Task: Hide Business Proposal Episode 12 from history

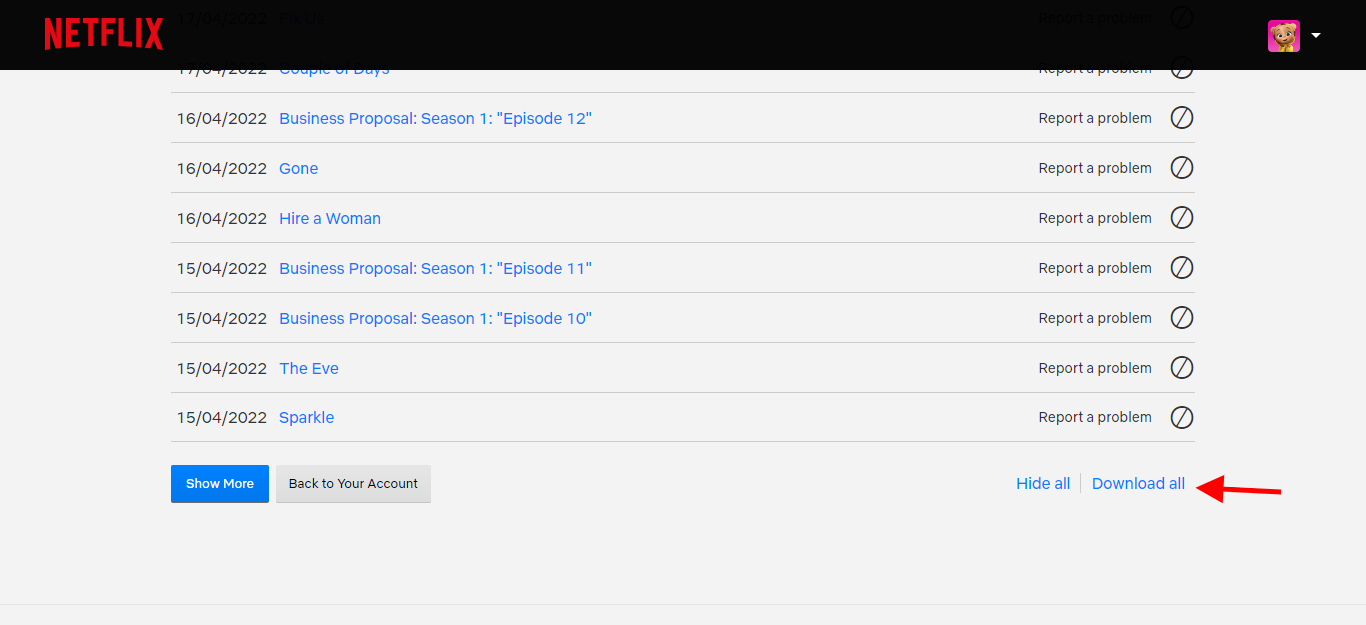Action: click(x=1182, y=118)
